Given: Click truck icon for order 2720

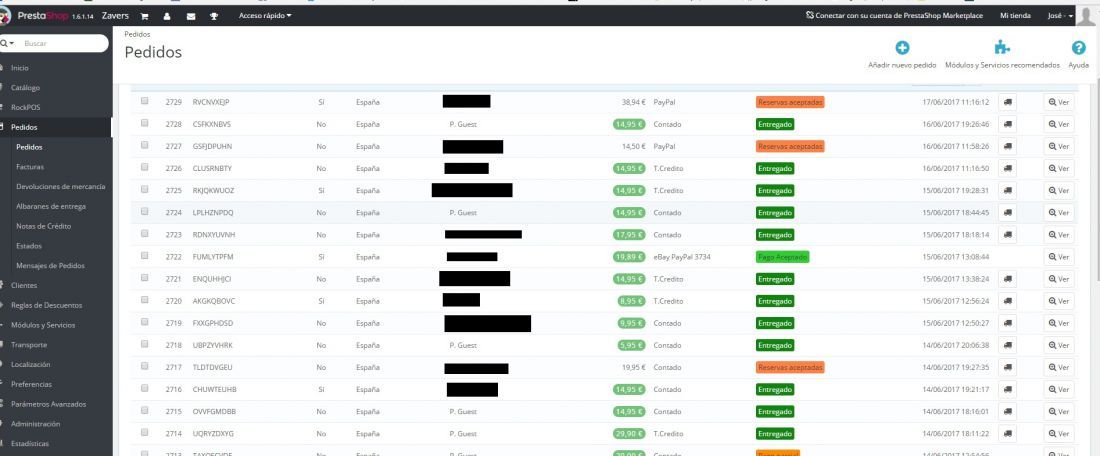Looking at the screenshot, I should tap(1007, 301).
